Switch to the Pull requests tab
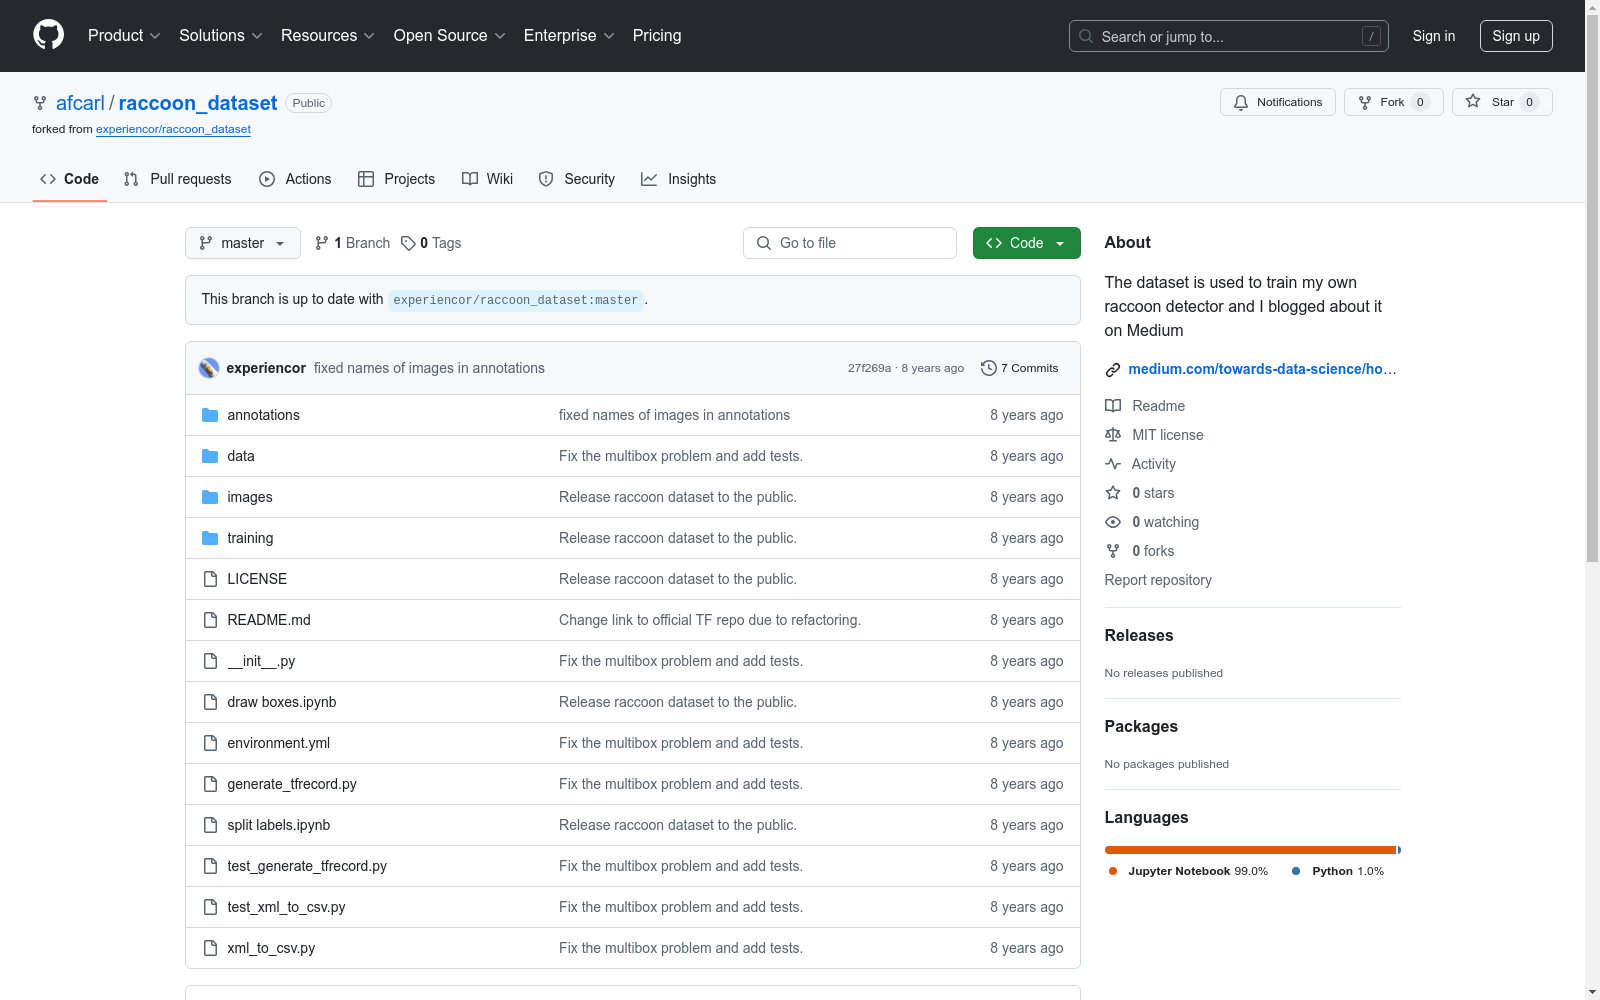 [x=177, y=179]
